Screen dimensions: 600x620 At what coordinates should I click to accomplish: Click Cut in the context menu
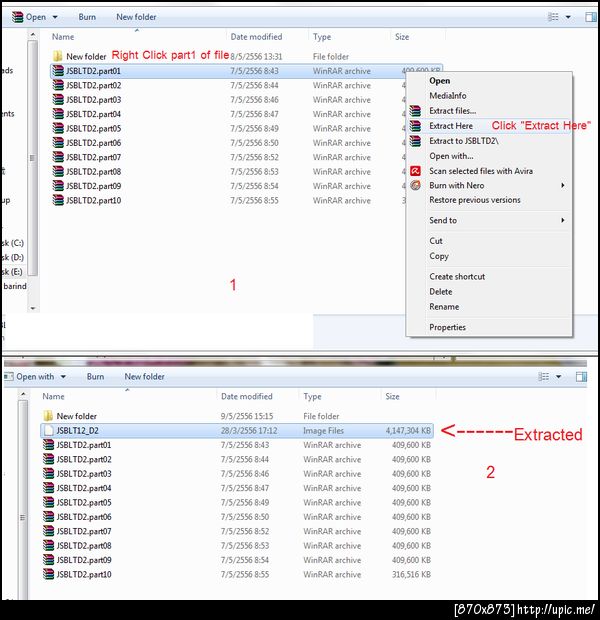pos(436,241)
